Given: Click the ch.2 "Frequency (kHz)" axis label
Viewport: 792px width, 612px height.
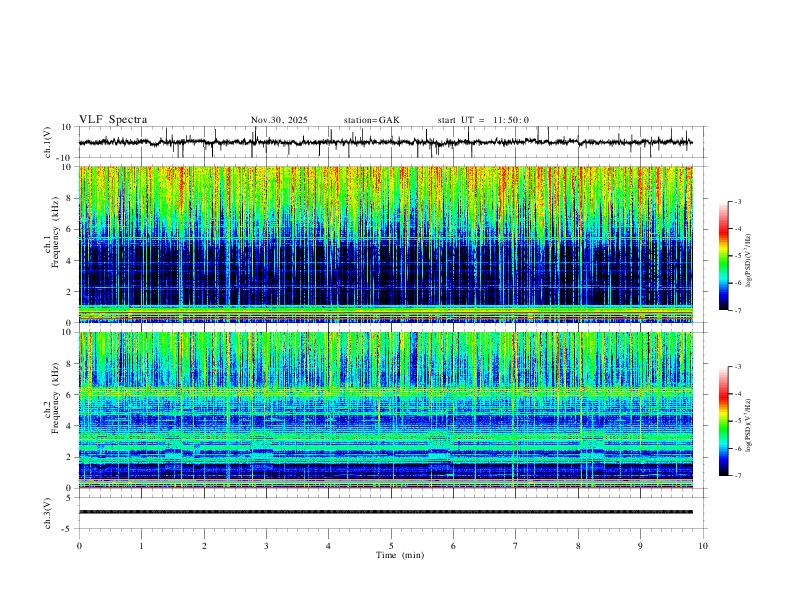Looking at the screenshot, I should pos(55,399).
